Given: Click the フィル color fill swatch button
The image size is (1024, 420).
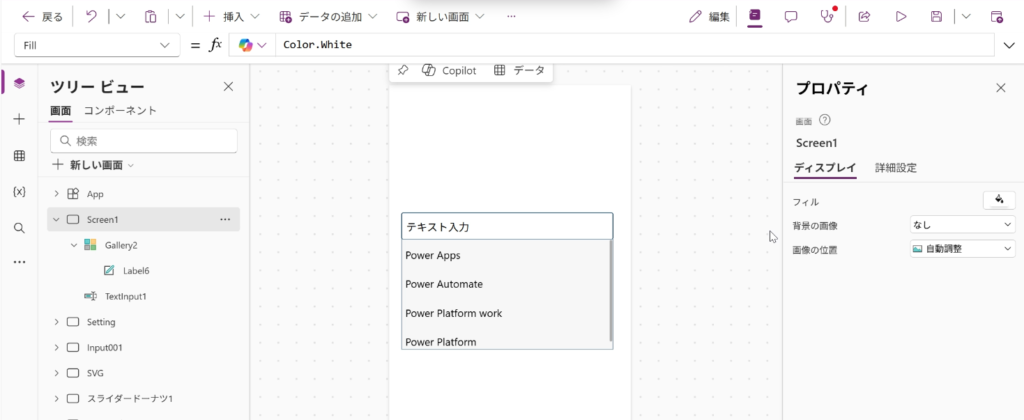Looking at the screenshot, I should [999, 200].
